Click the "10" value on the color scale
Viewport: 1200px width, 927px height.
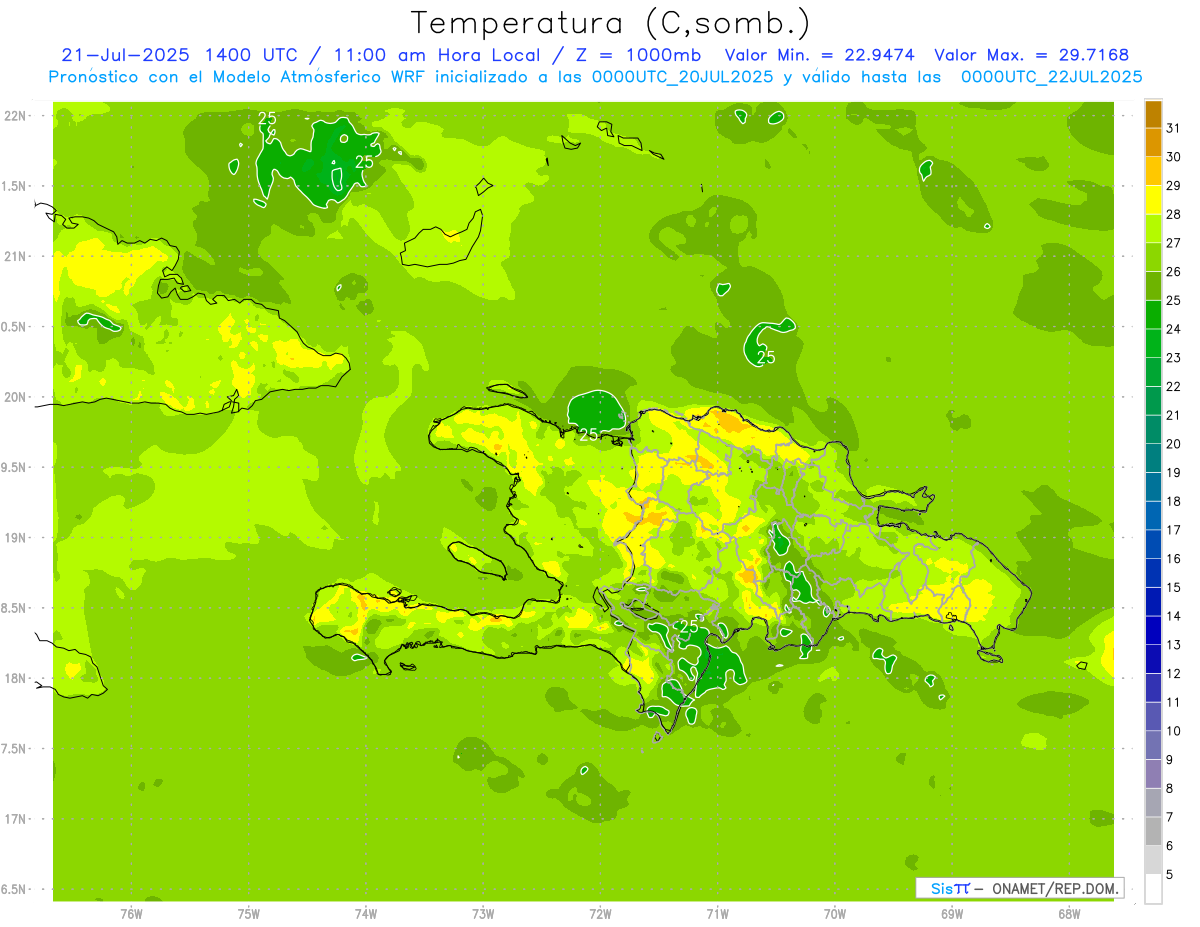click(1174, 731)
